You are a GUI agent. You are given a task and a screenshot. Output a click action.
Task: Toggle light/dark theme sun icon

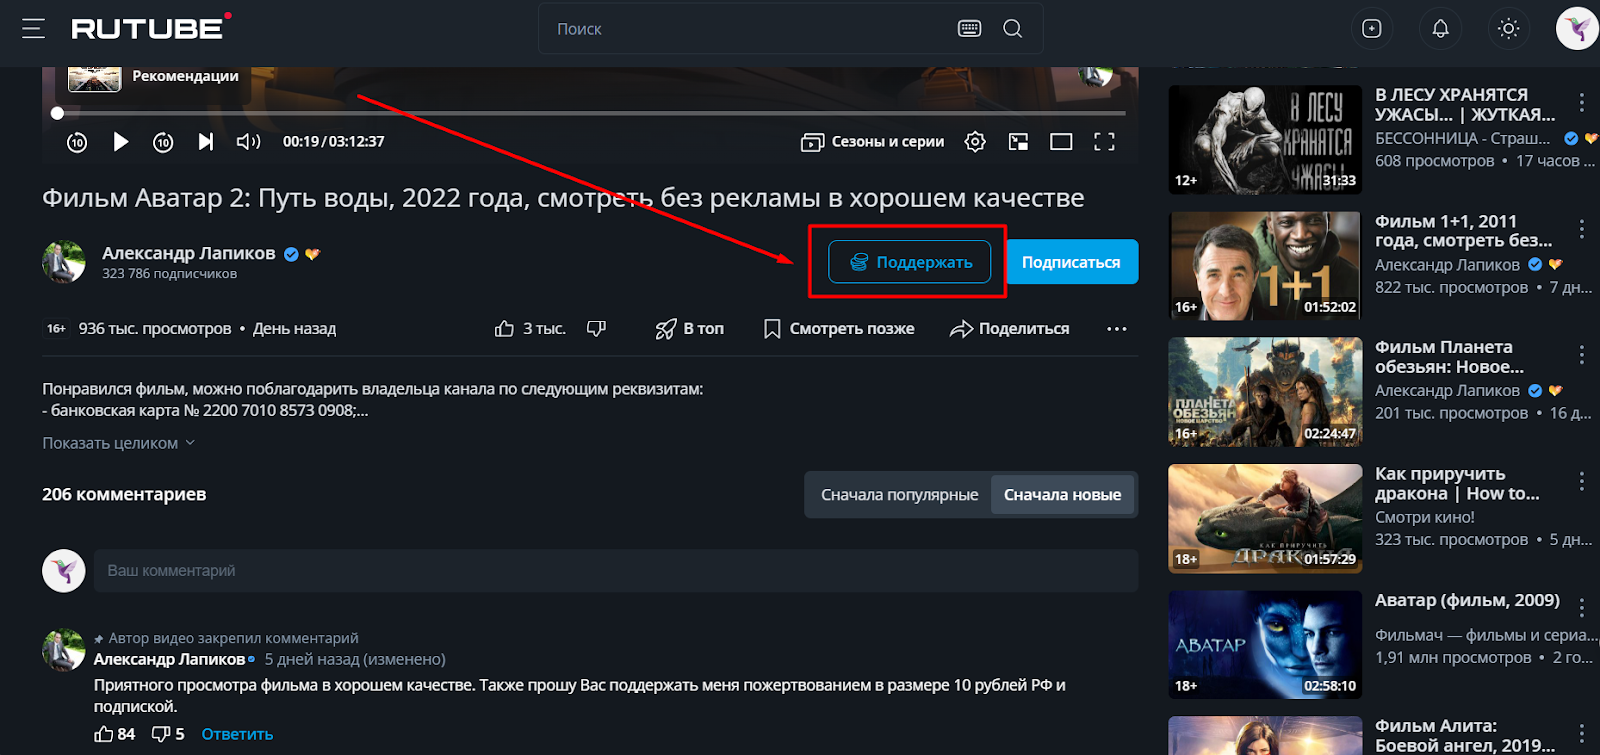tap(1508, 29)
